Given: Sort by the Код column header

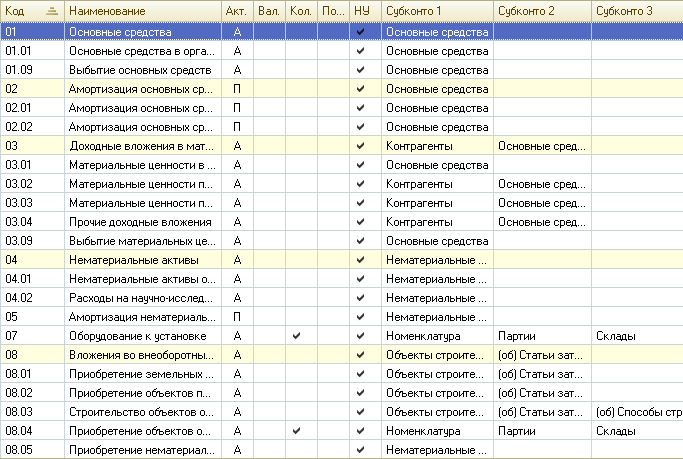Looking at the screenshot, I should 32,11.
